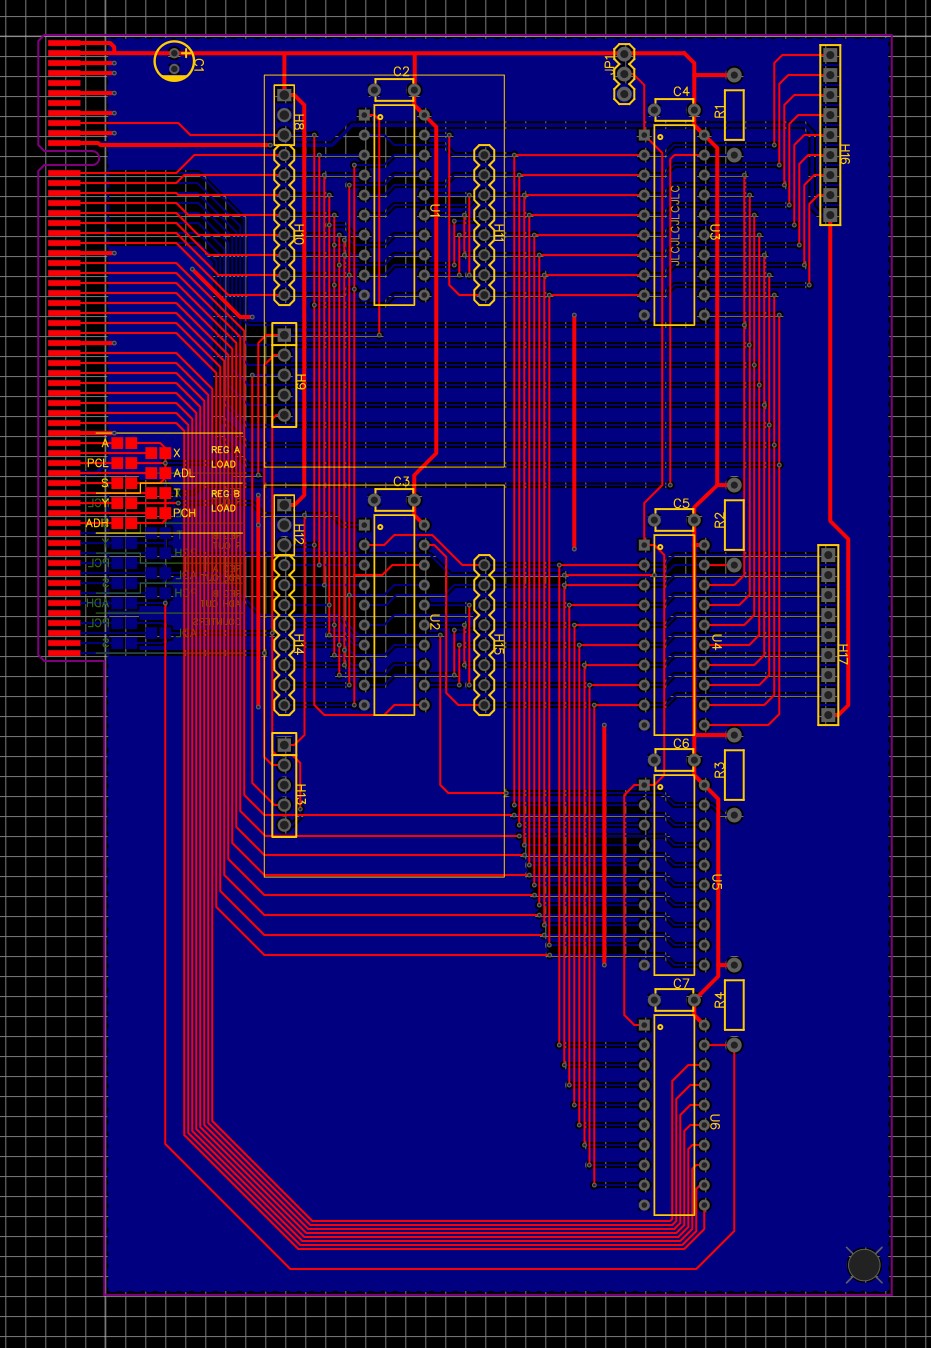Select the H17 pin header
Screen dimensions: 931x1348
tap(828, 634)
